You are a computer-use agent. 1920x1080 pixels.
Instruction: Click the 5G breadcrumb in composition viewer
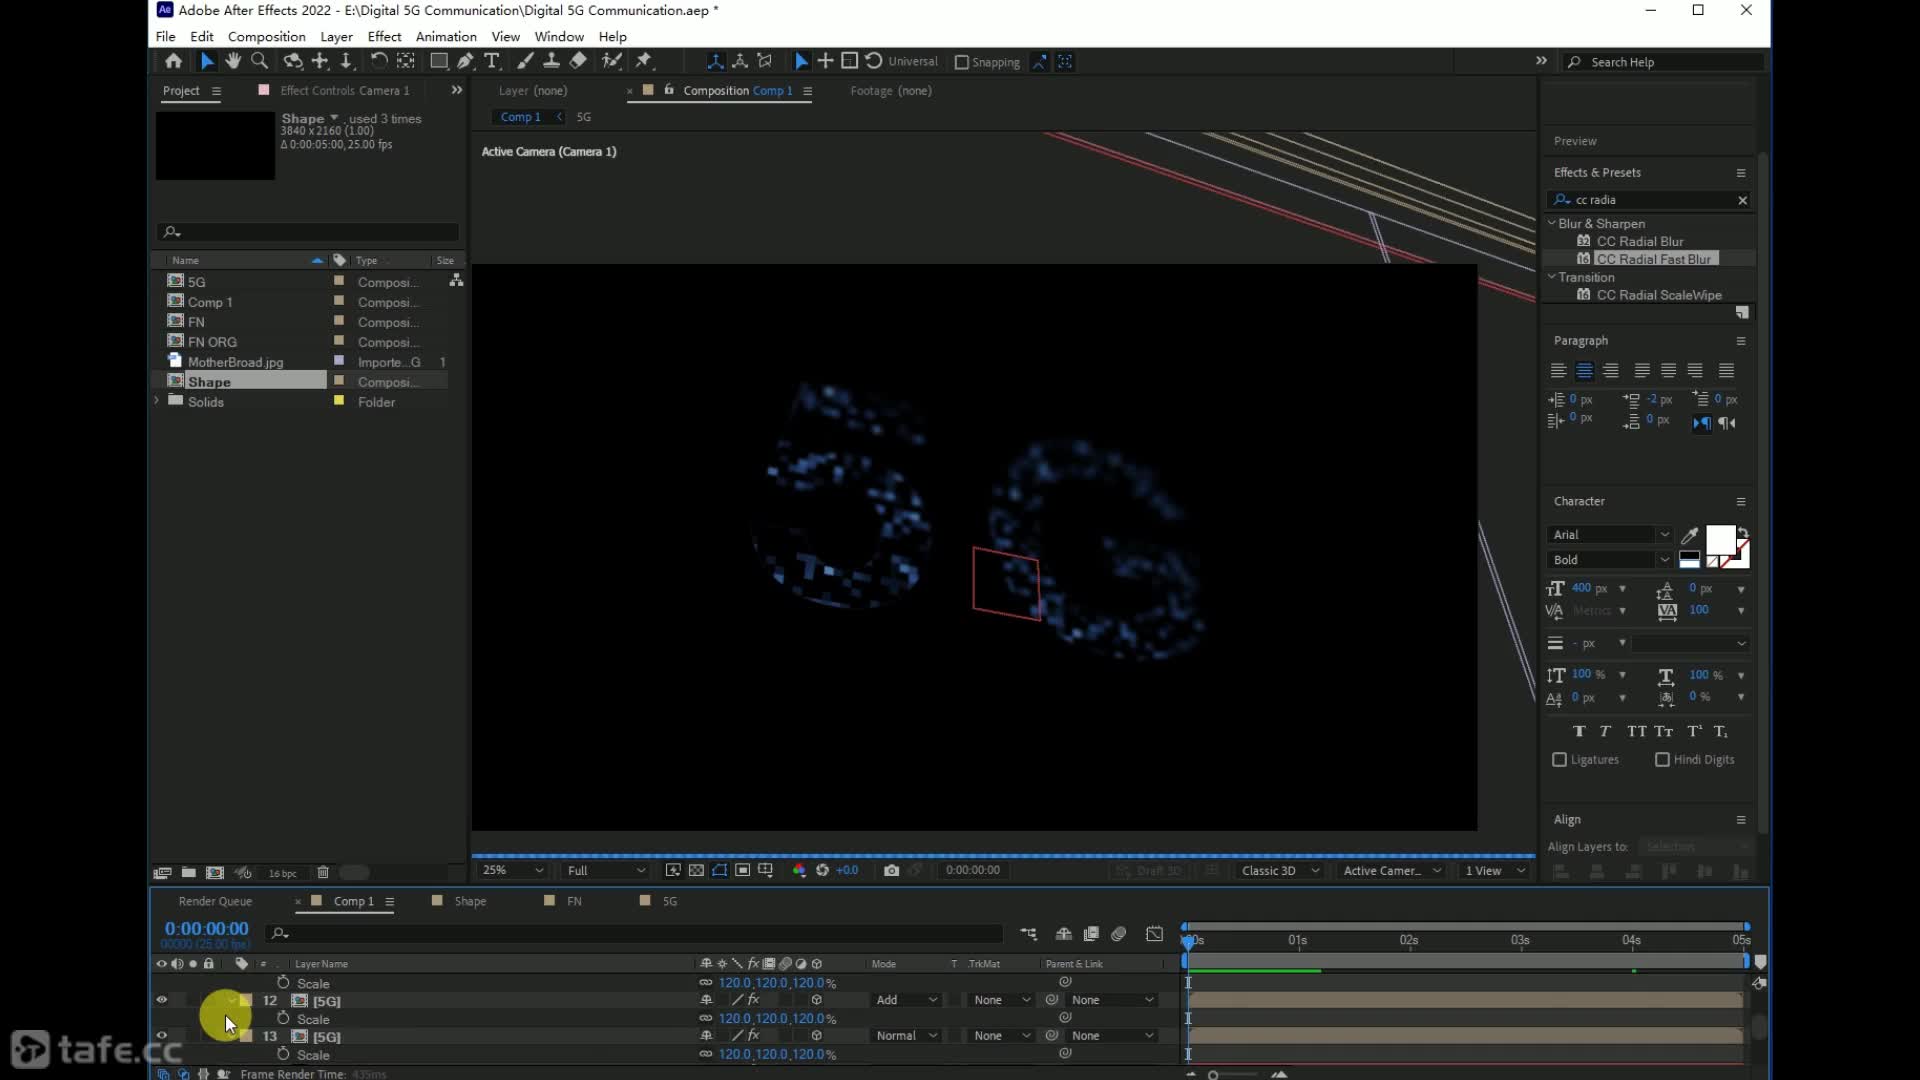pos(583,117)
